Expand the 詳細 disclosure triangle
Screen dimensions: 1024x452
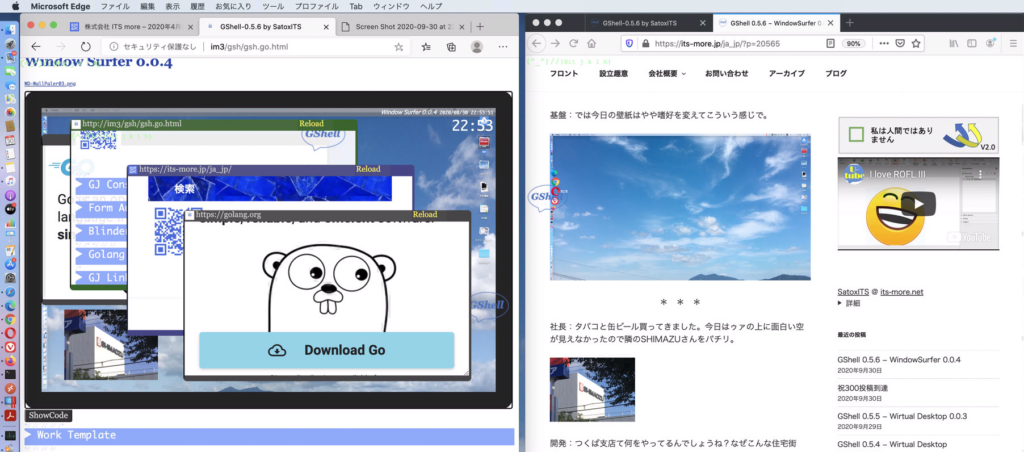[841, 303]
